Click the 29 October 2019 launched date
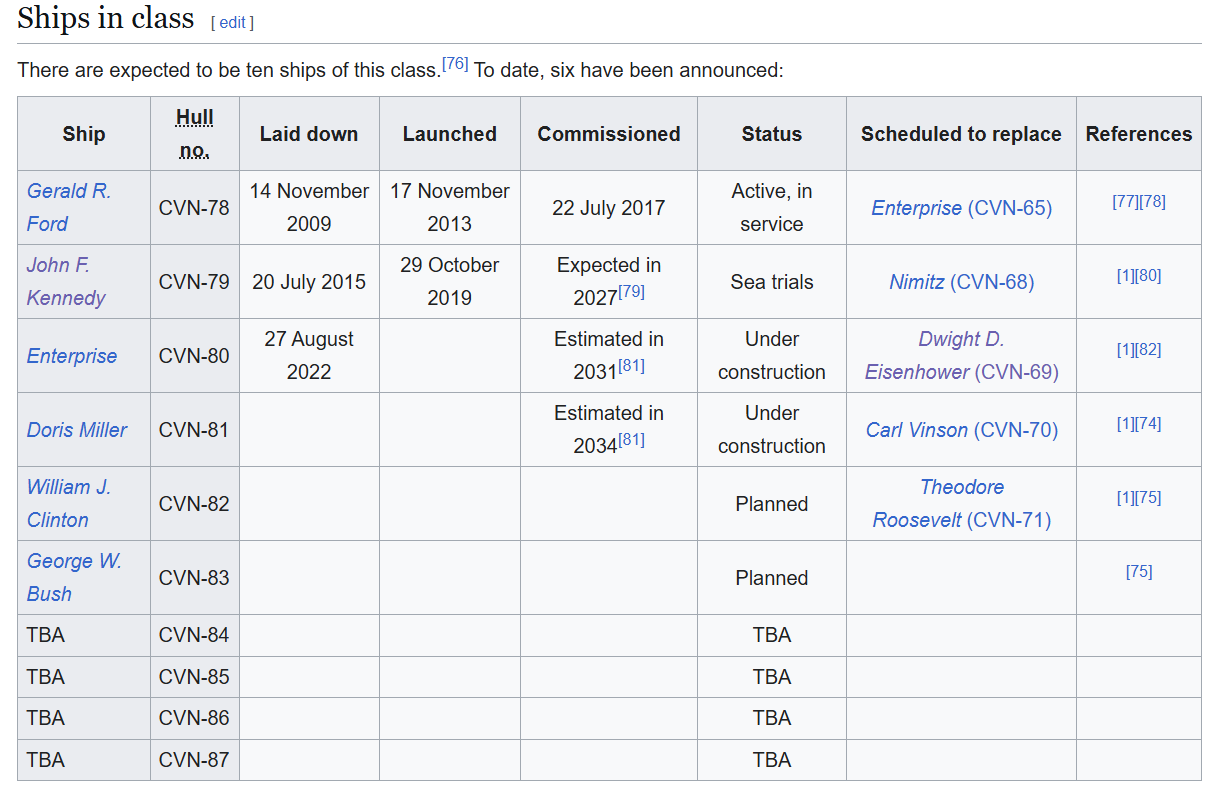The image size is (1215, 807). 450,281
